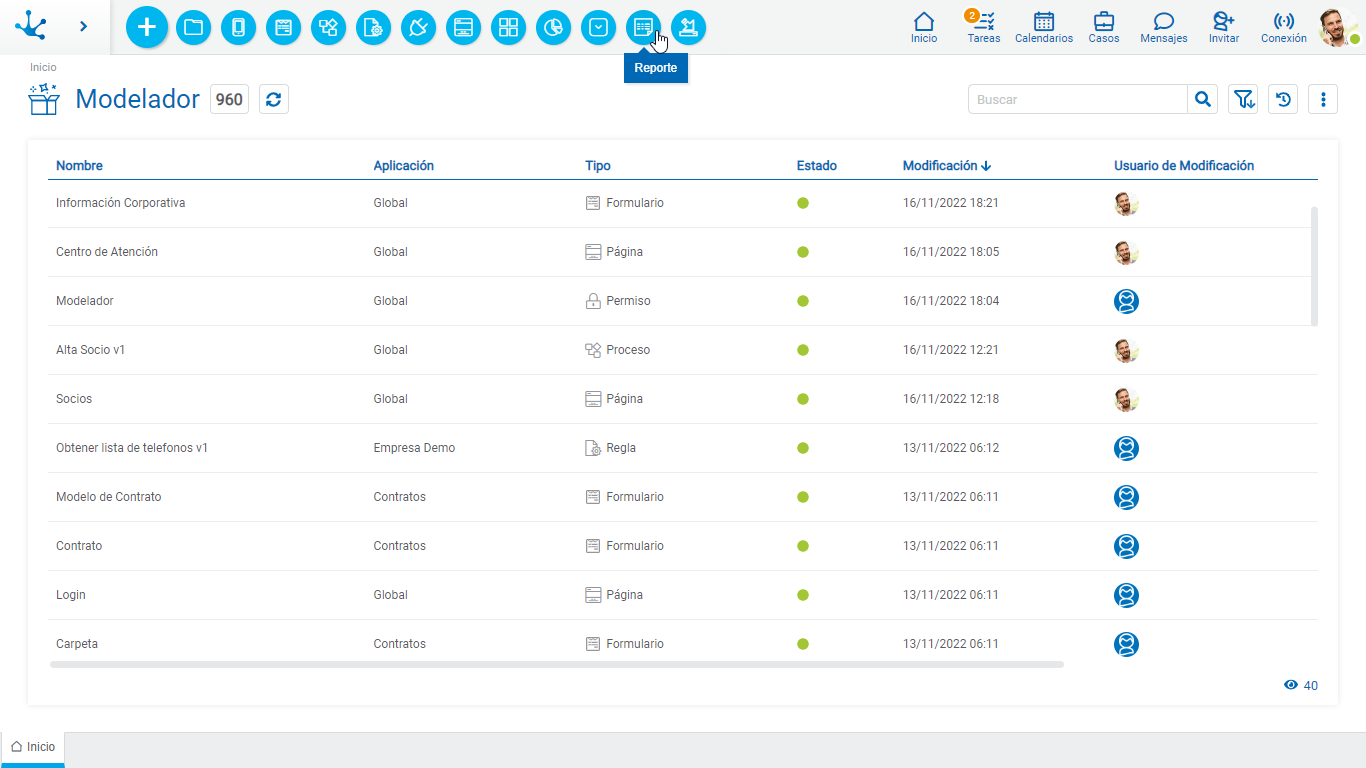
Task: Open the three-dot more menu
Action: tap(1323, 99)
